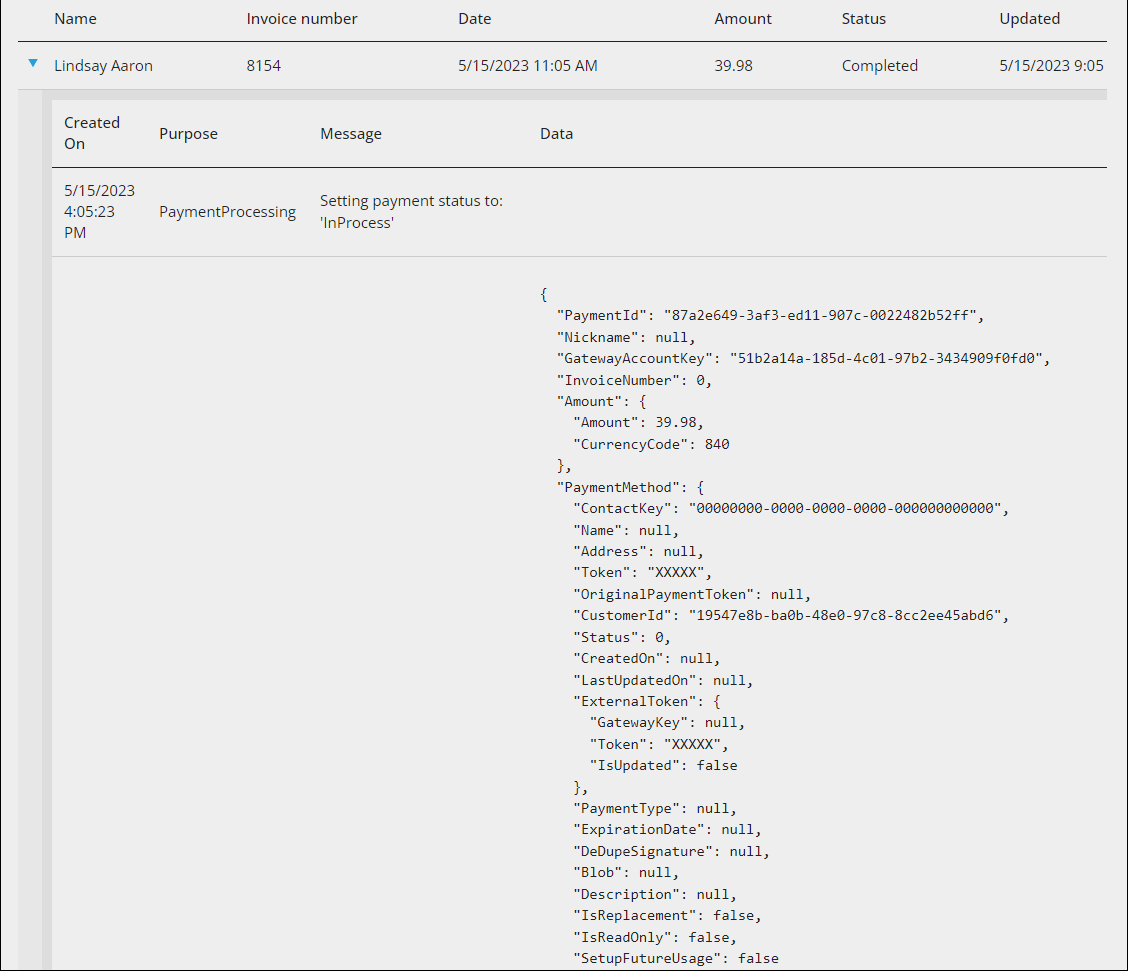
Task: Select the CustomerId GUID line
Action: (x=791, y=615)
